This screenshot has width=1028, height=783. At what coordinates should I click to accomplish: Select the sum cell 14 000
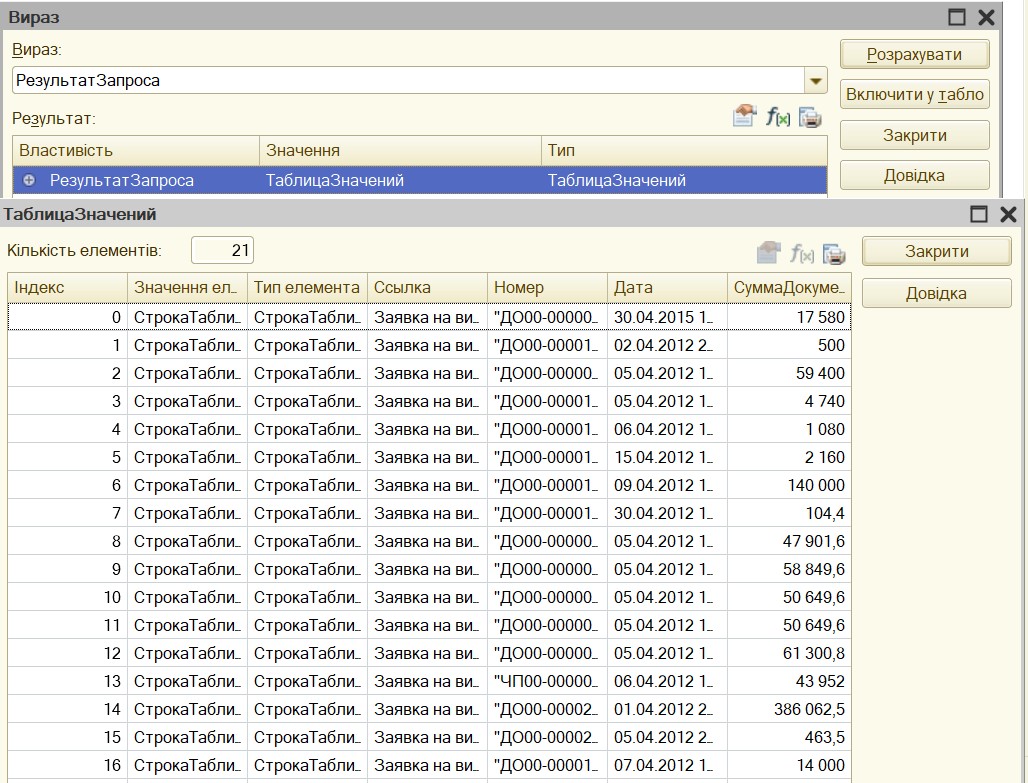pos(789,765)
